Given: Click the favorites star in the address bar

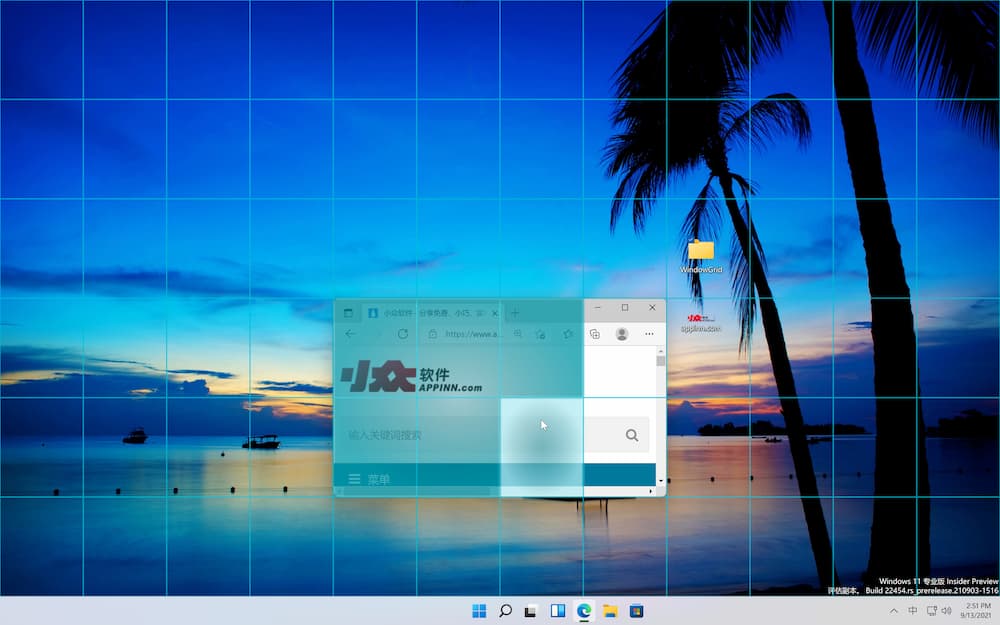Looking at the screenshot, I should click(x=542, y=334).
